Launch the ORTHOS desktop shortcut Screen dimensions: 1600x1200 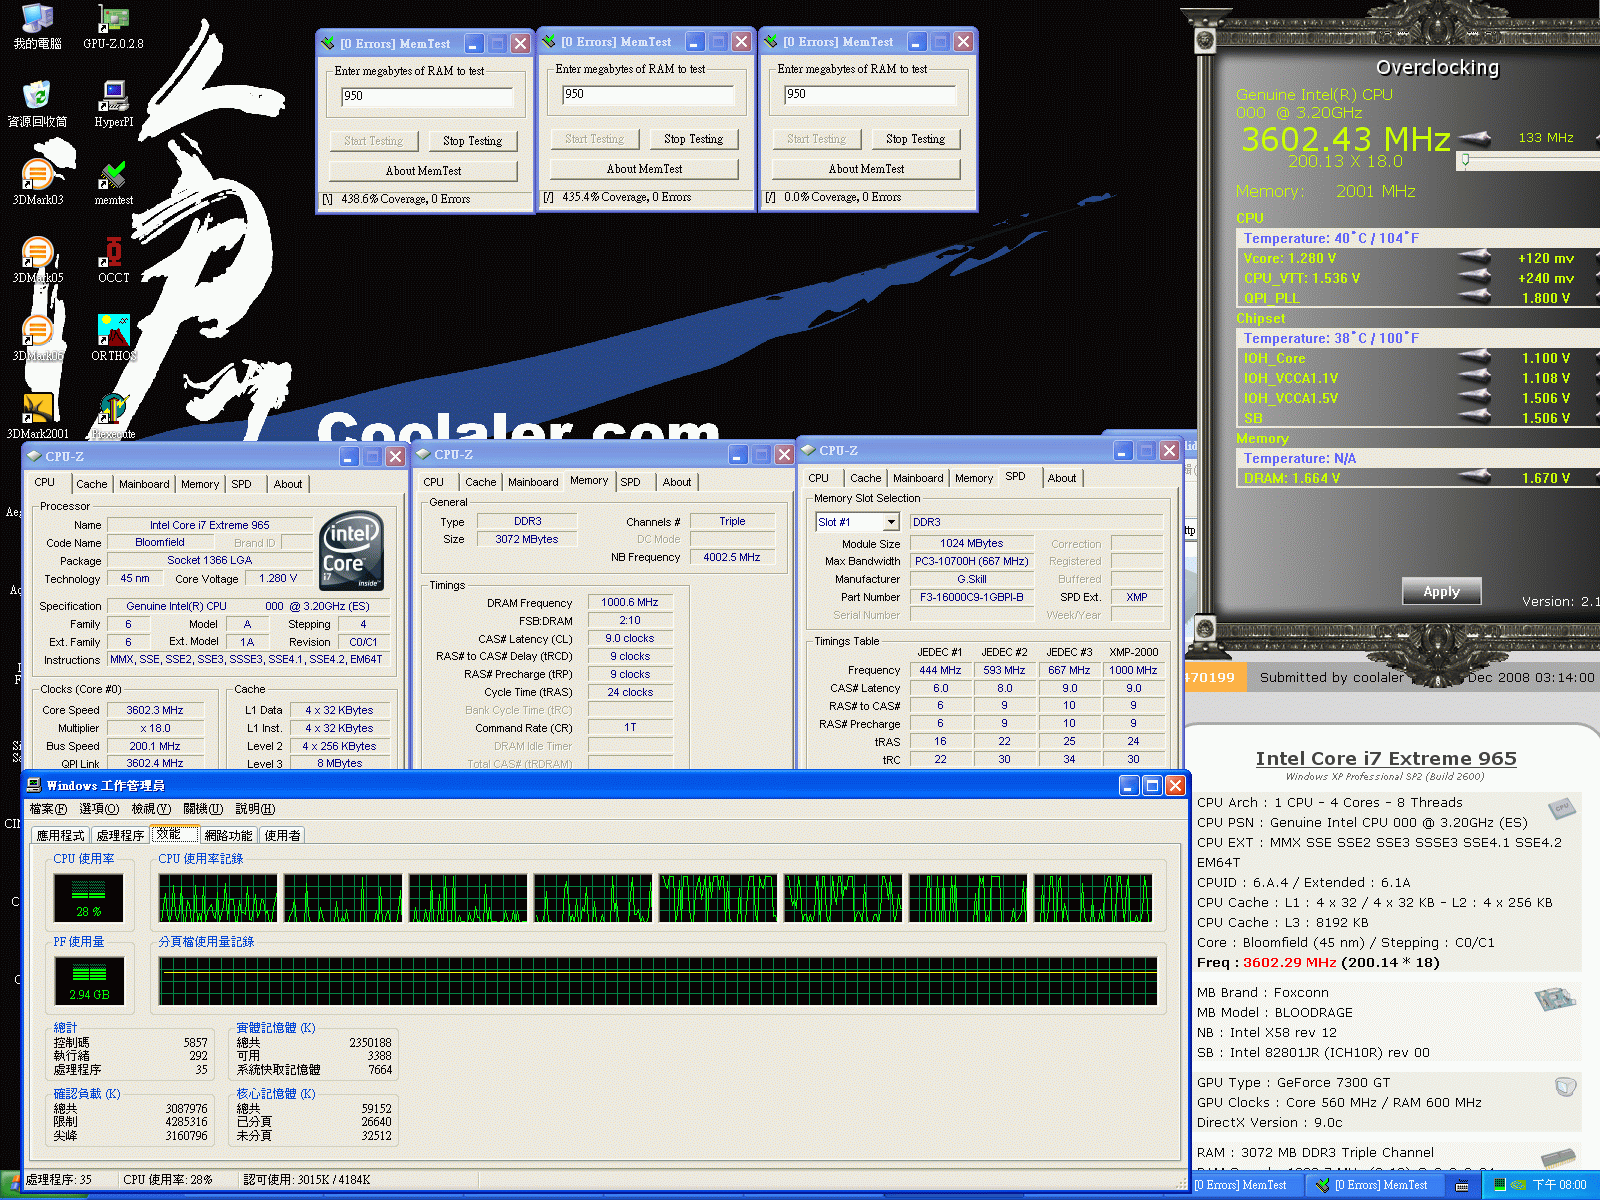pos(113,338)
